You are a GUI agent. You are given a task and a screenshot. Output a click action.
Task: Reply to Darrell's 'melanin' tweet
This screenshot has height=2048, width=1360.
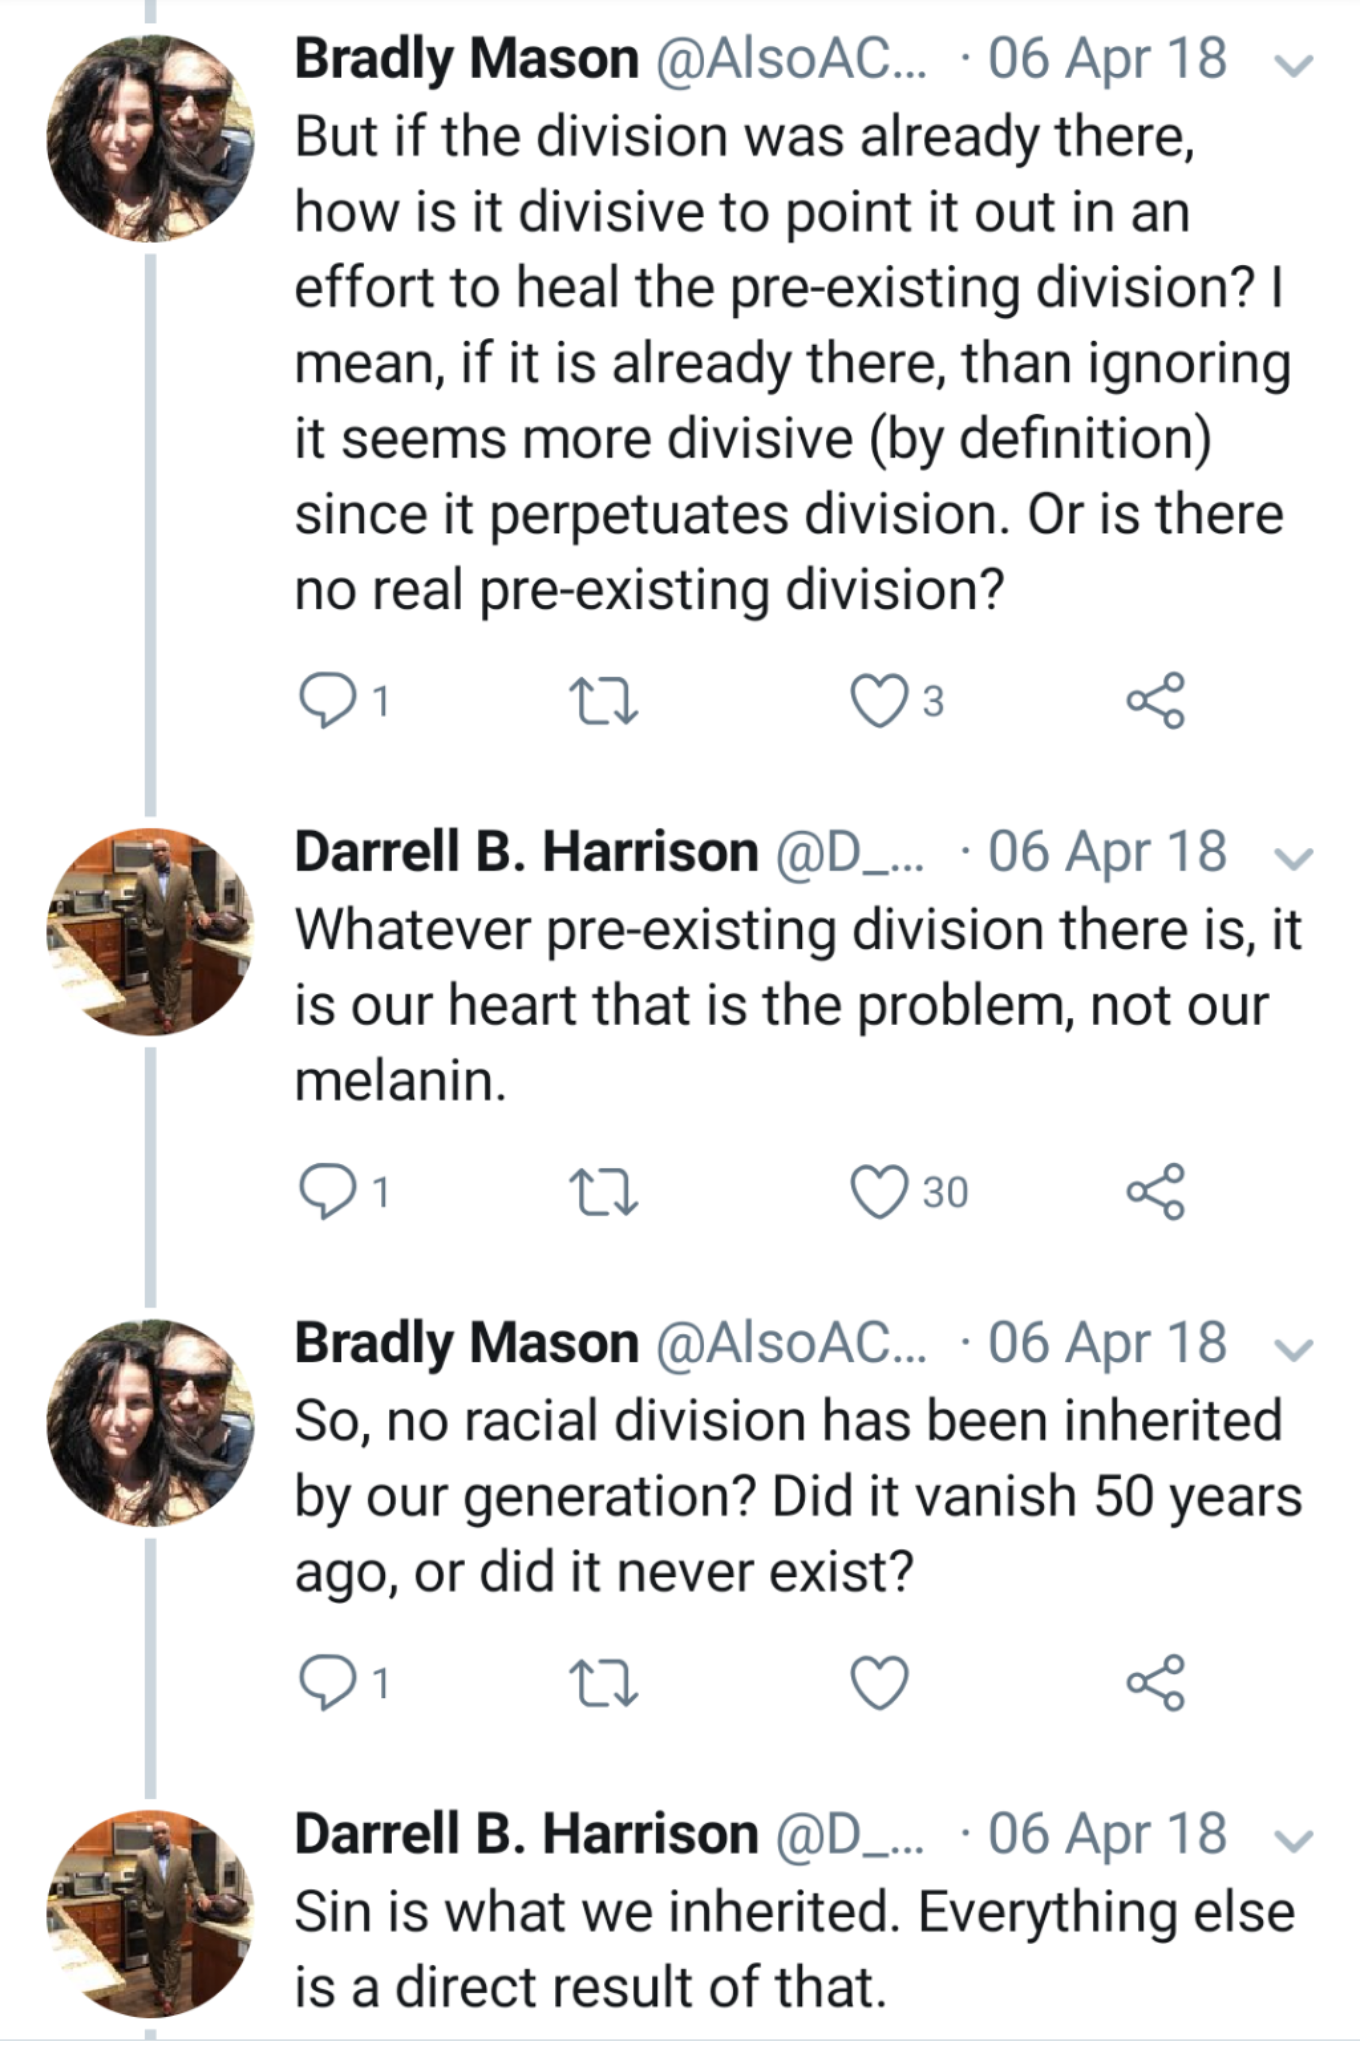coord(327,1192)
